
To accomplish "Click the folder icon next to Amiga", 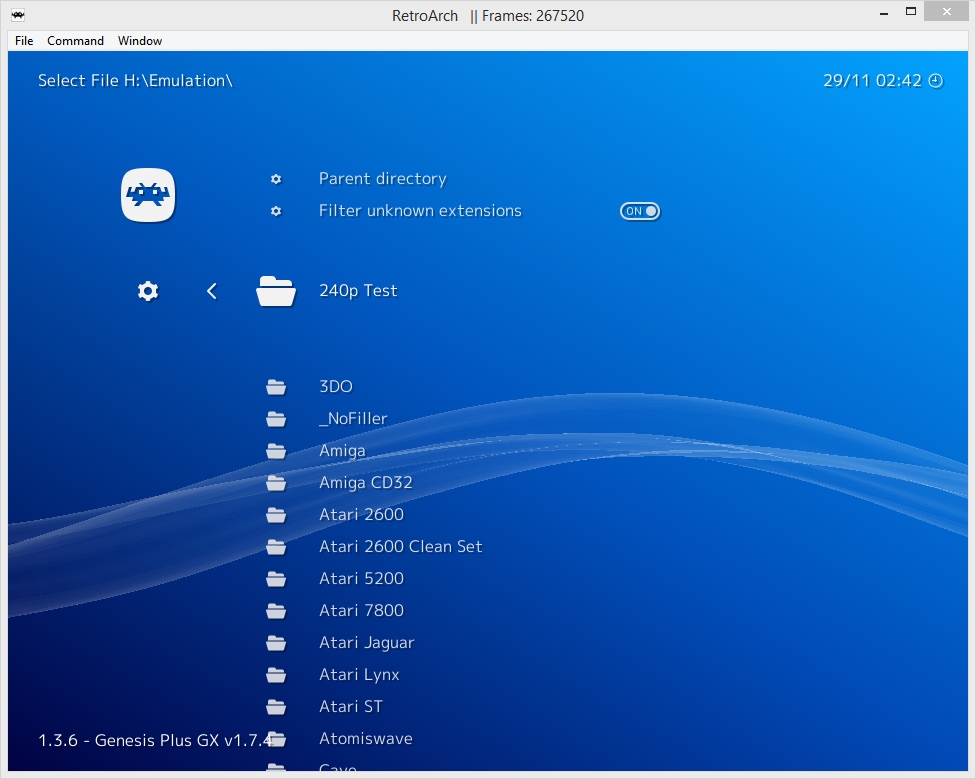I will (x=276, y=451).
